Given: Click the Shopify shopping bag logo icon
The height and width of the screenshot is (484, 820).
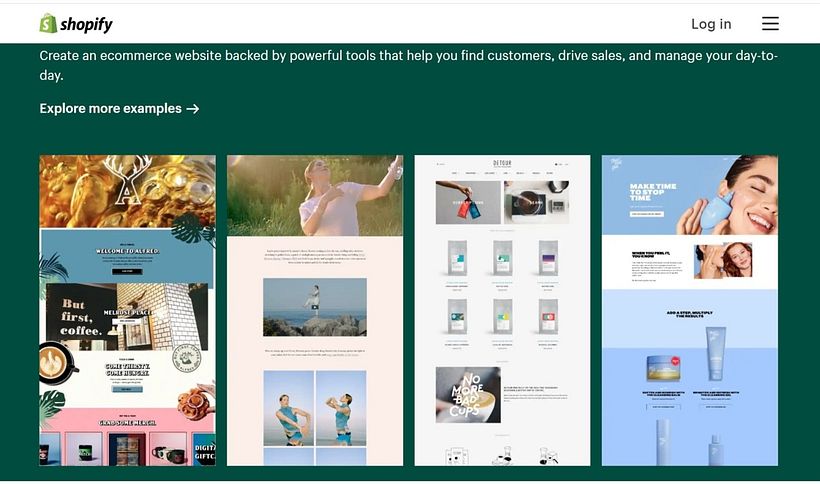Looking at the screenshot, I should coord(48,23).
